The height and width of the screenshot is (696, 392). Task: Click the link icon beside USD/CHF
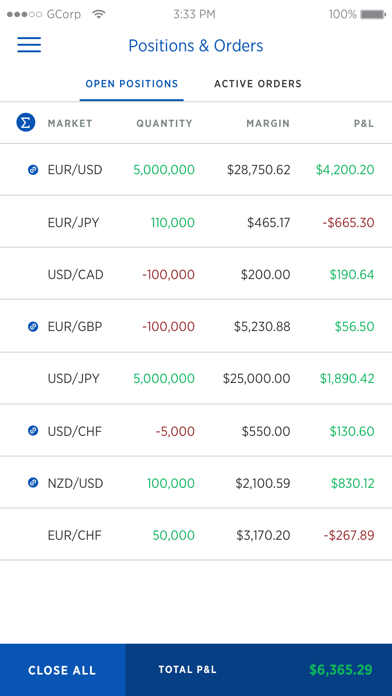33,431
